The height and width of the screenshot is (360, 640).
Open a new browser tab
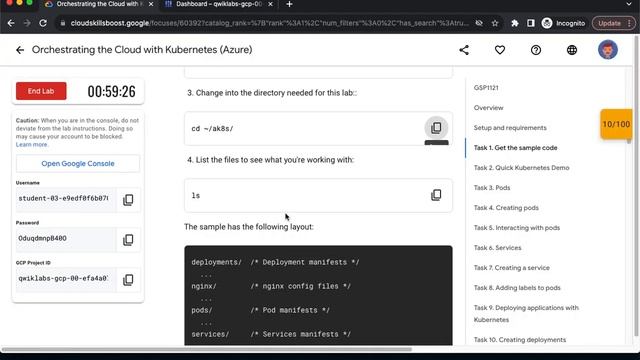click(x=289, y=4)
